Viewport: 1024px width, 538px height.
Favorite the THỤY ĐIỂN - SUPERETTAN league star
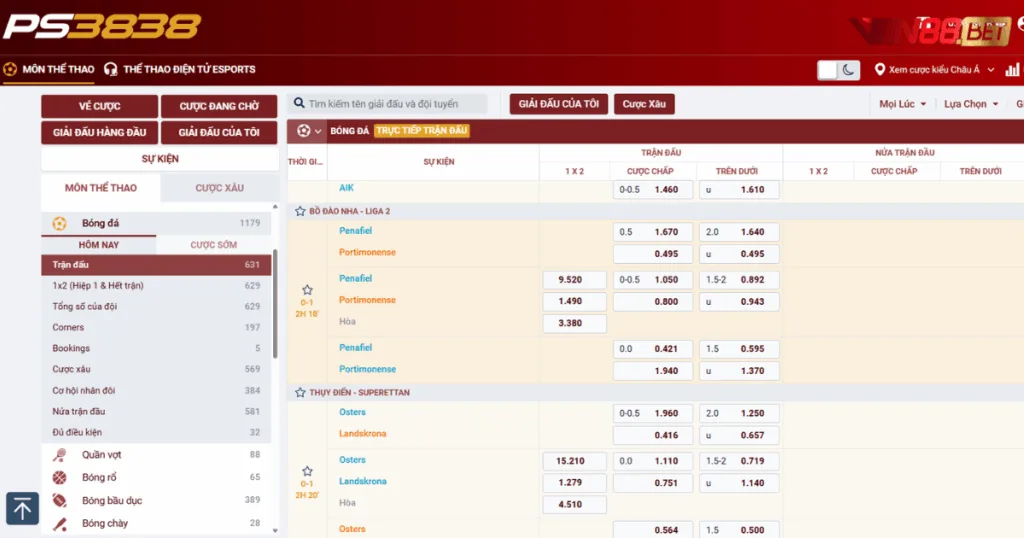(300, 392)
